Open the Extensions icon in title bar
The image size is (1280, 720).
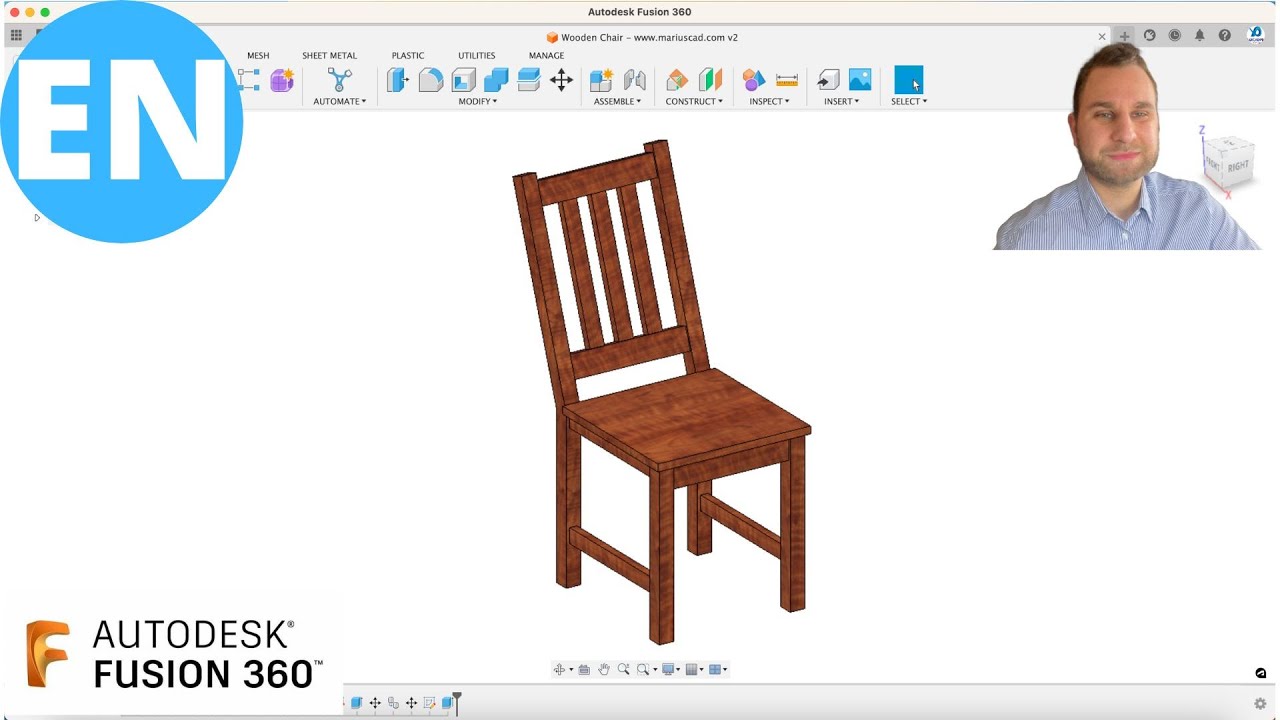tap(1150, 35)
